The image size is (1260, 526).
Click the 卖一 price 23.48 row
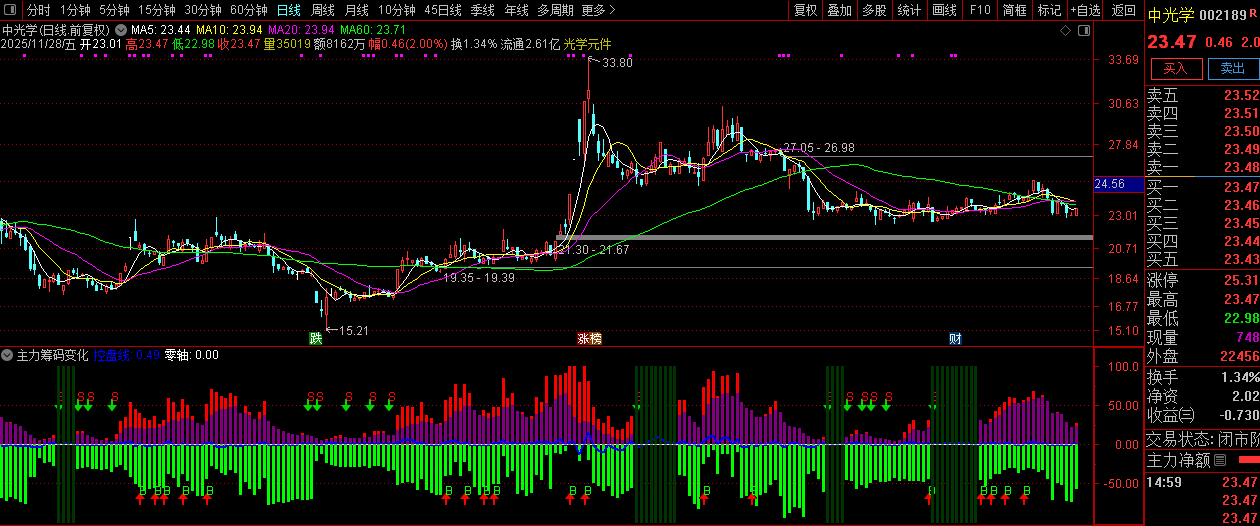pyautogui.click(x=1202, y=167)
